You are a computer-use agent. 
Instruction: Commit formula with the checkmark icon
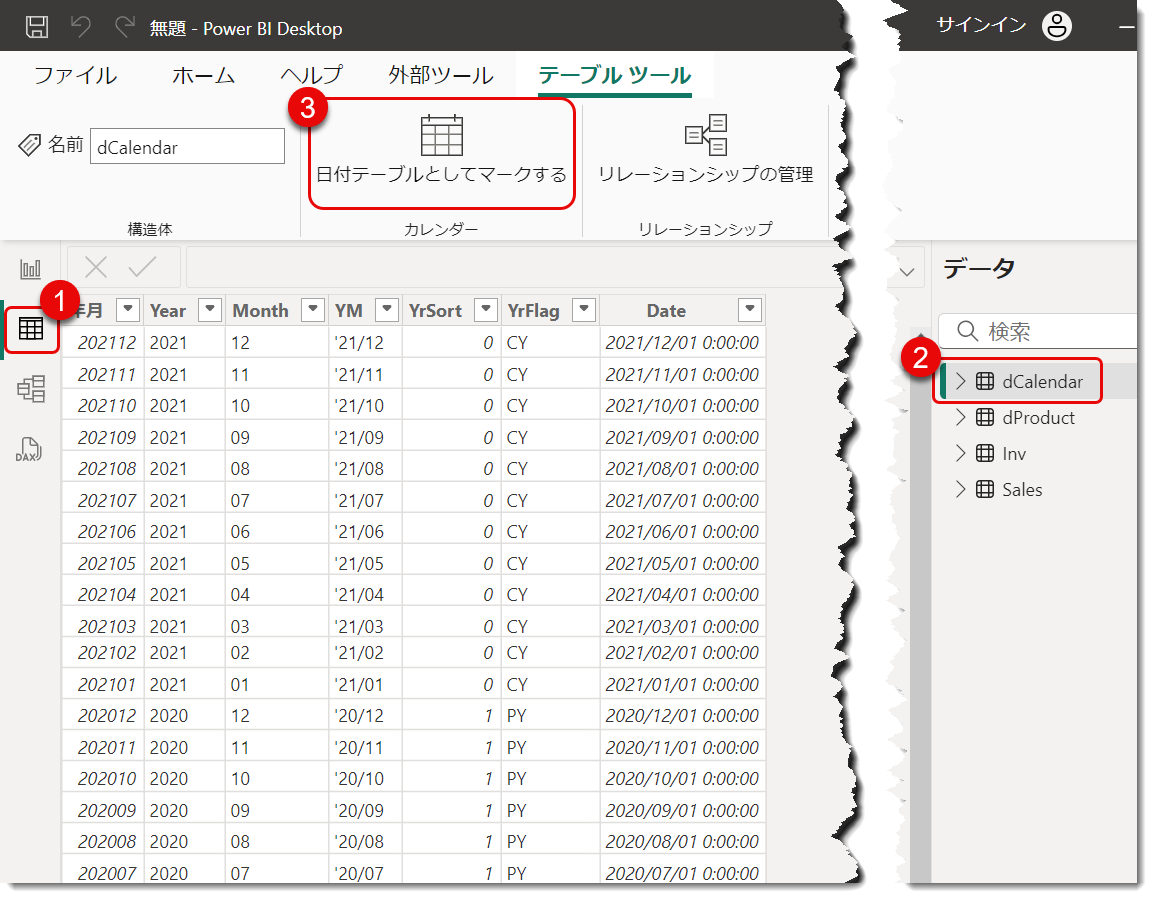(x=142, y=267)
